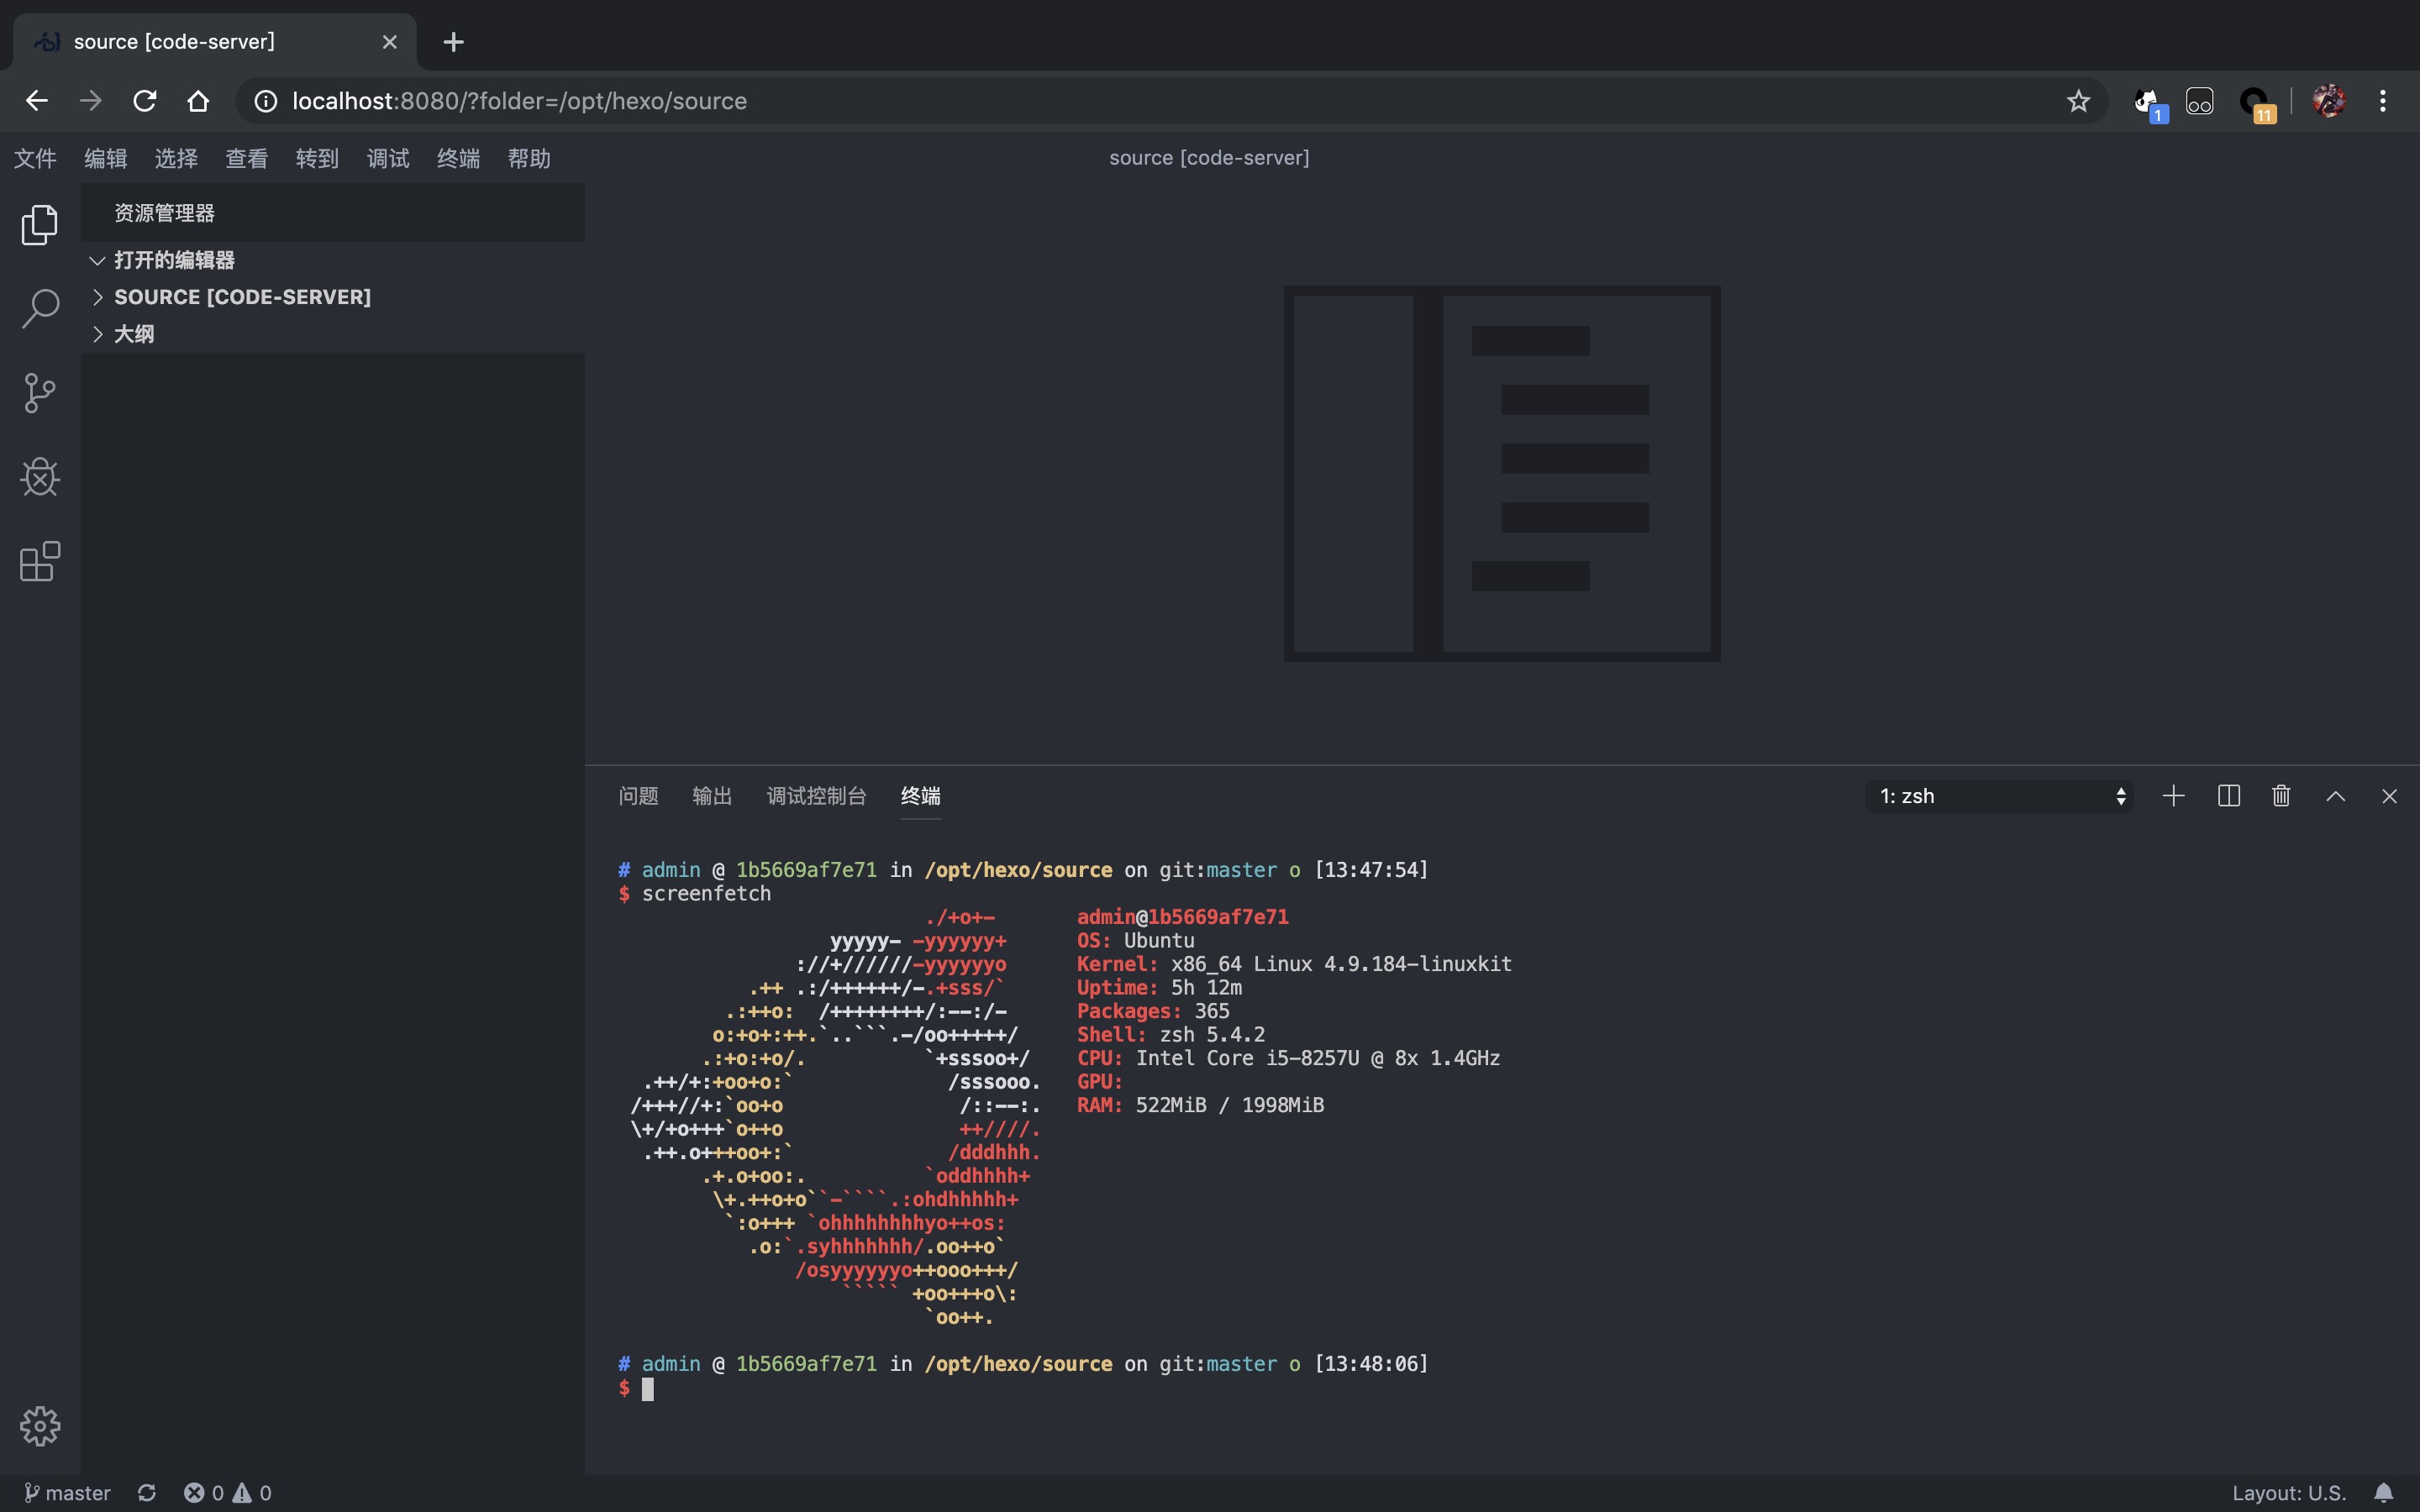Open the 终端 menu in menu bar
This screenshot has height=1512, width=2420.
coord(458,158)
